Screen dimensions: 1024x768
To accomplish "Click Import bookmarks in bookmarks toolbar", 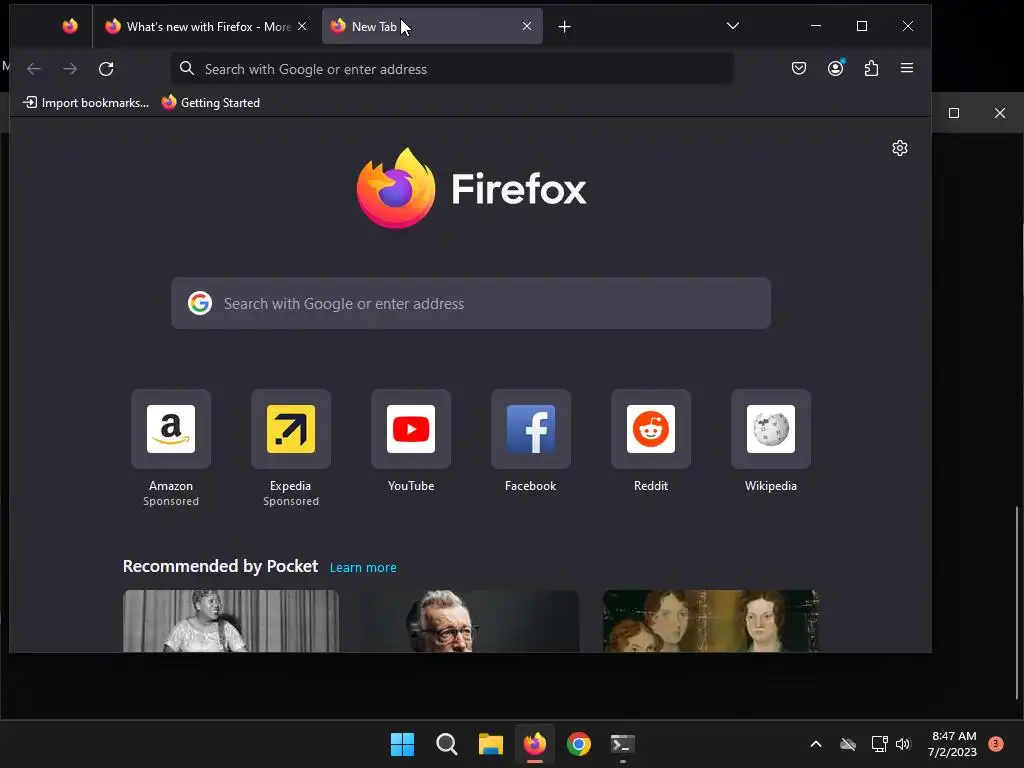I will pos(86,103).
